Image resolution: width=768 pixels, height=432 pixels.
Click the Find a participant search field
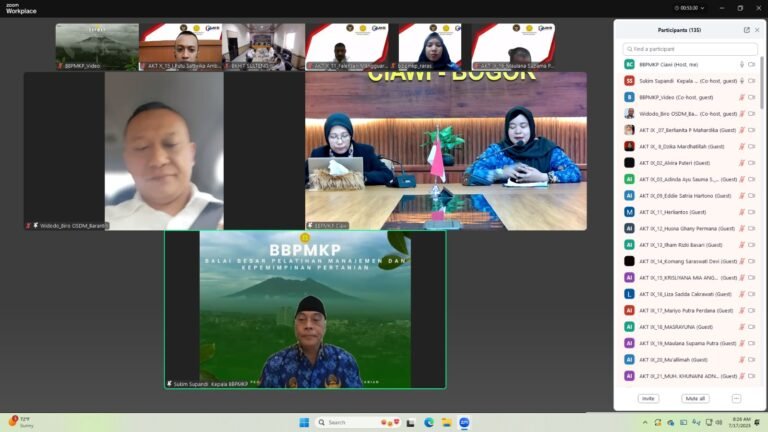(x=690, y=48)
